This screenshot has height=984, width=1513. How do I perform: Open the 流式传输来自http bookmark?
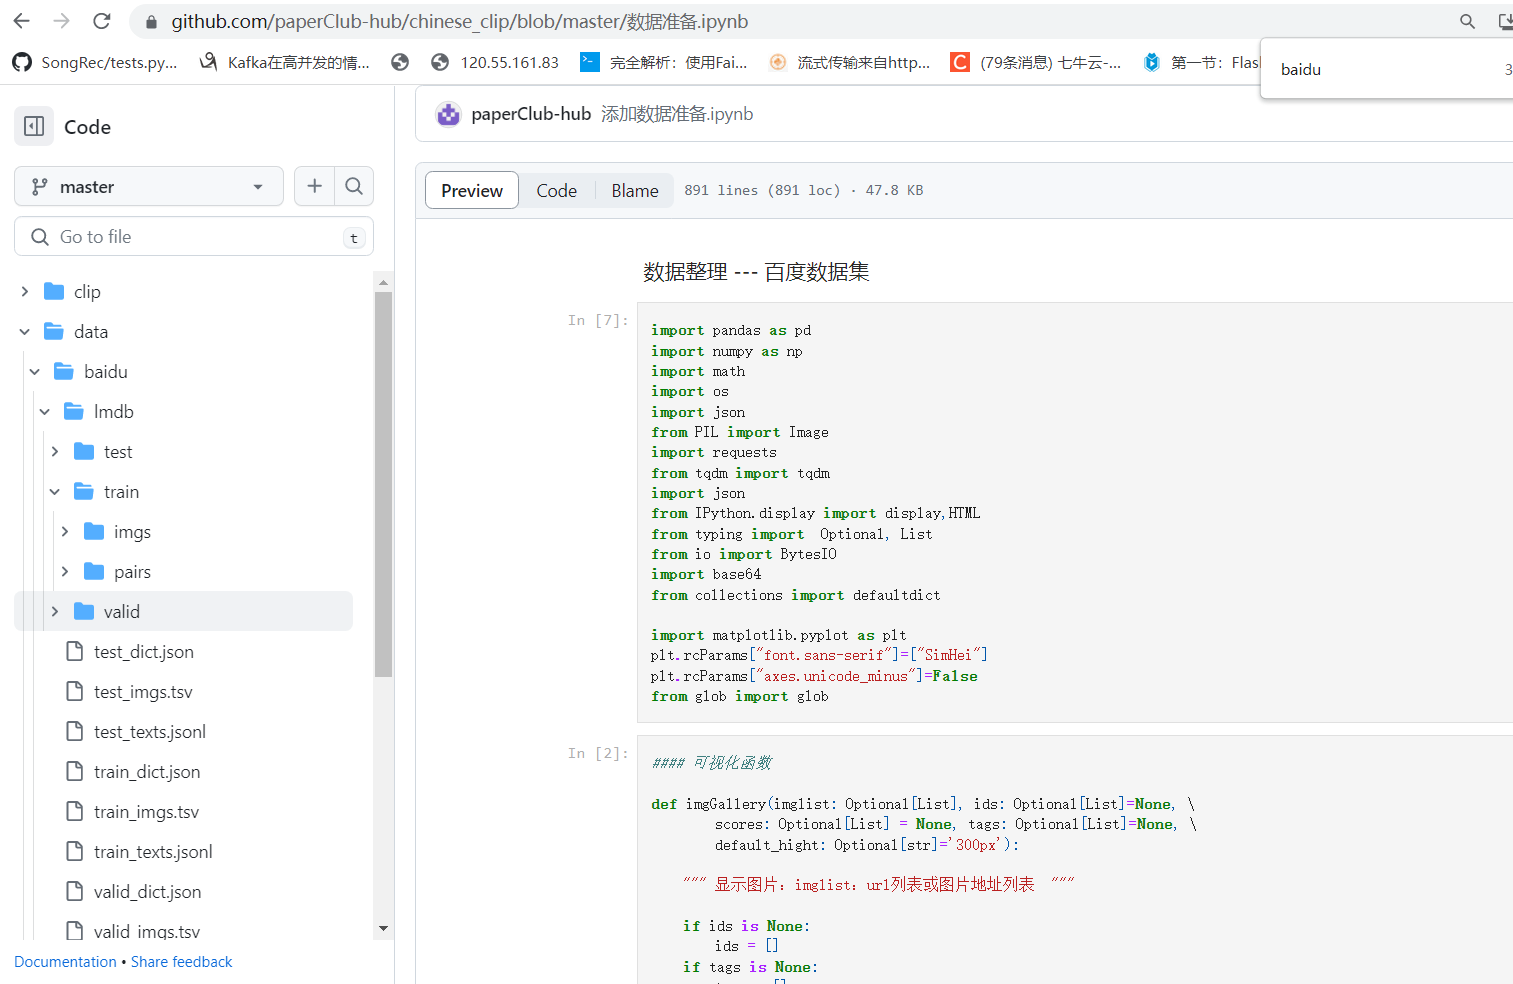pos(850,62)
